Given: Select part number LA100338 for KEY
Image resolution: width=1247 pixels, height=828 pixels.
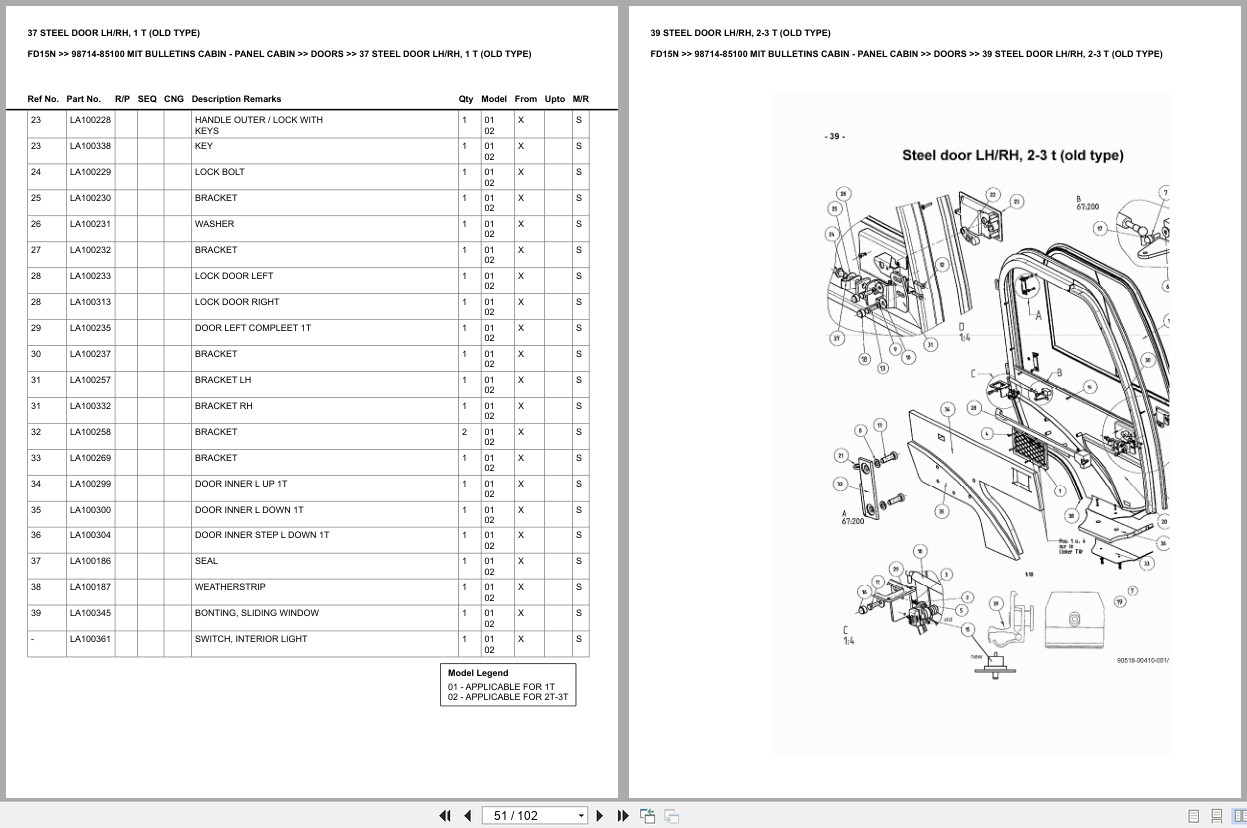Looking at the screenshot, I should (x=90, y=146).
